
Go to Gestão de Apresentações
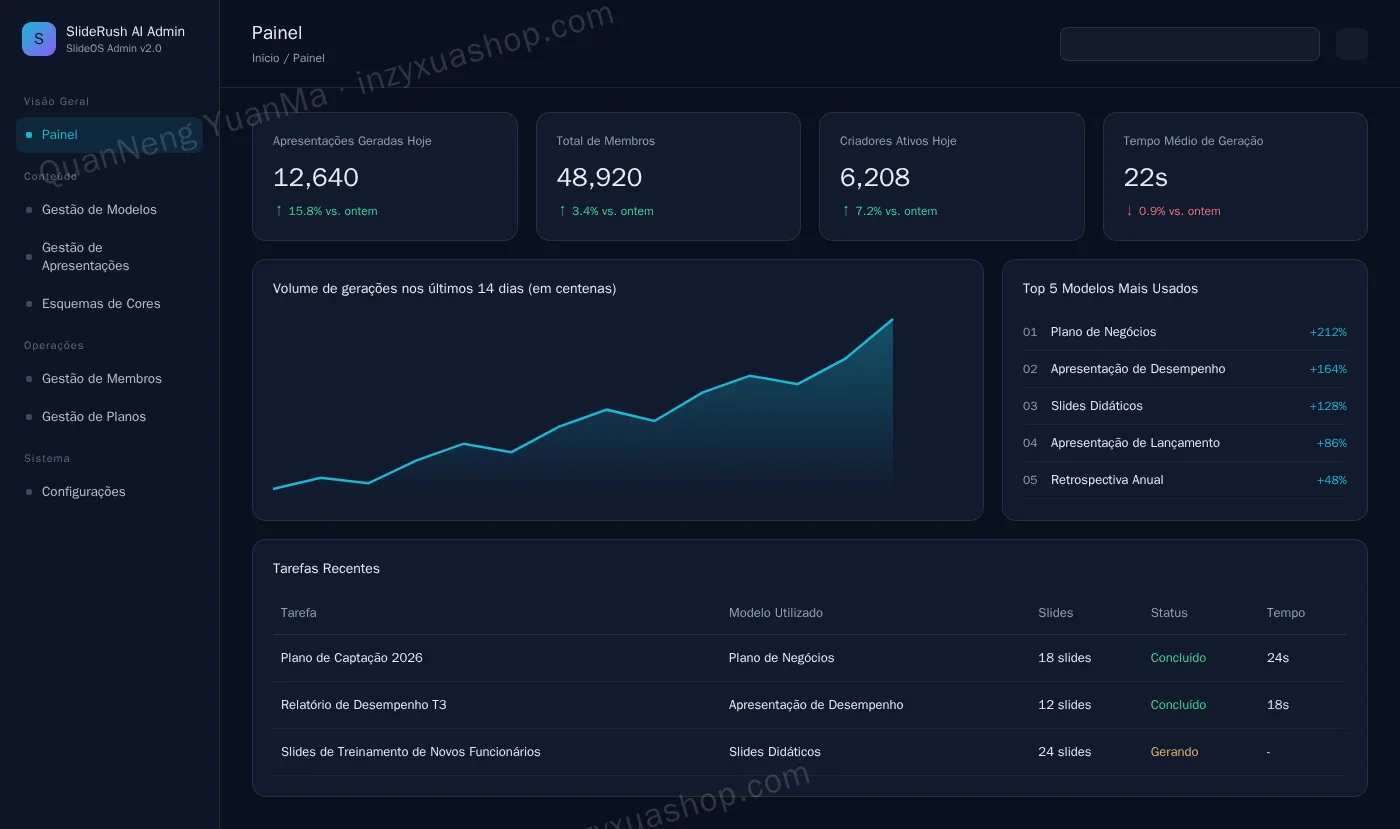109,257
